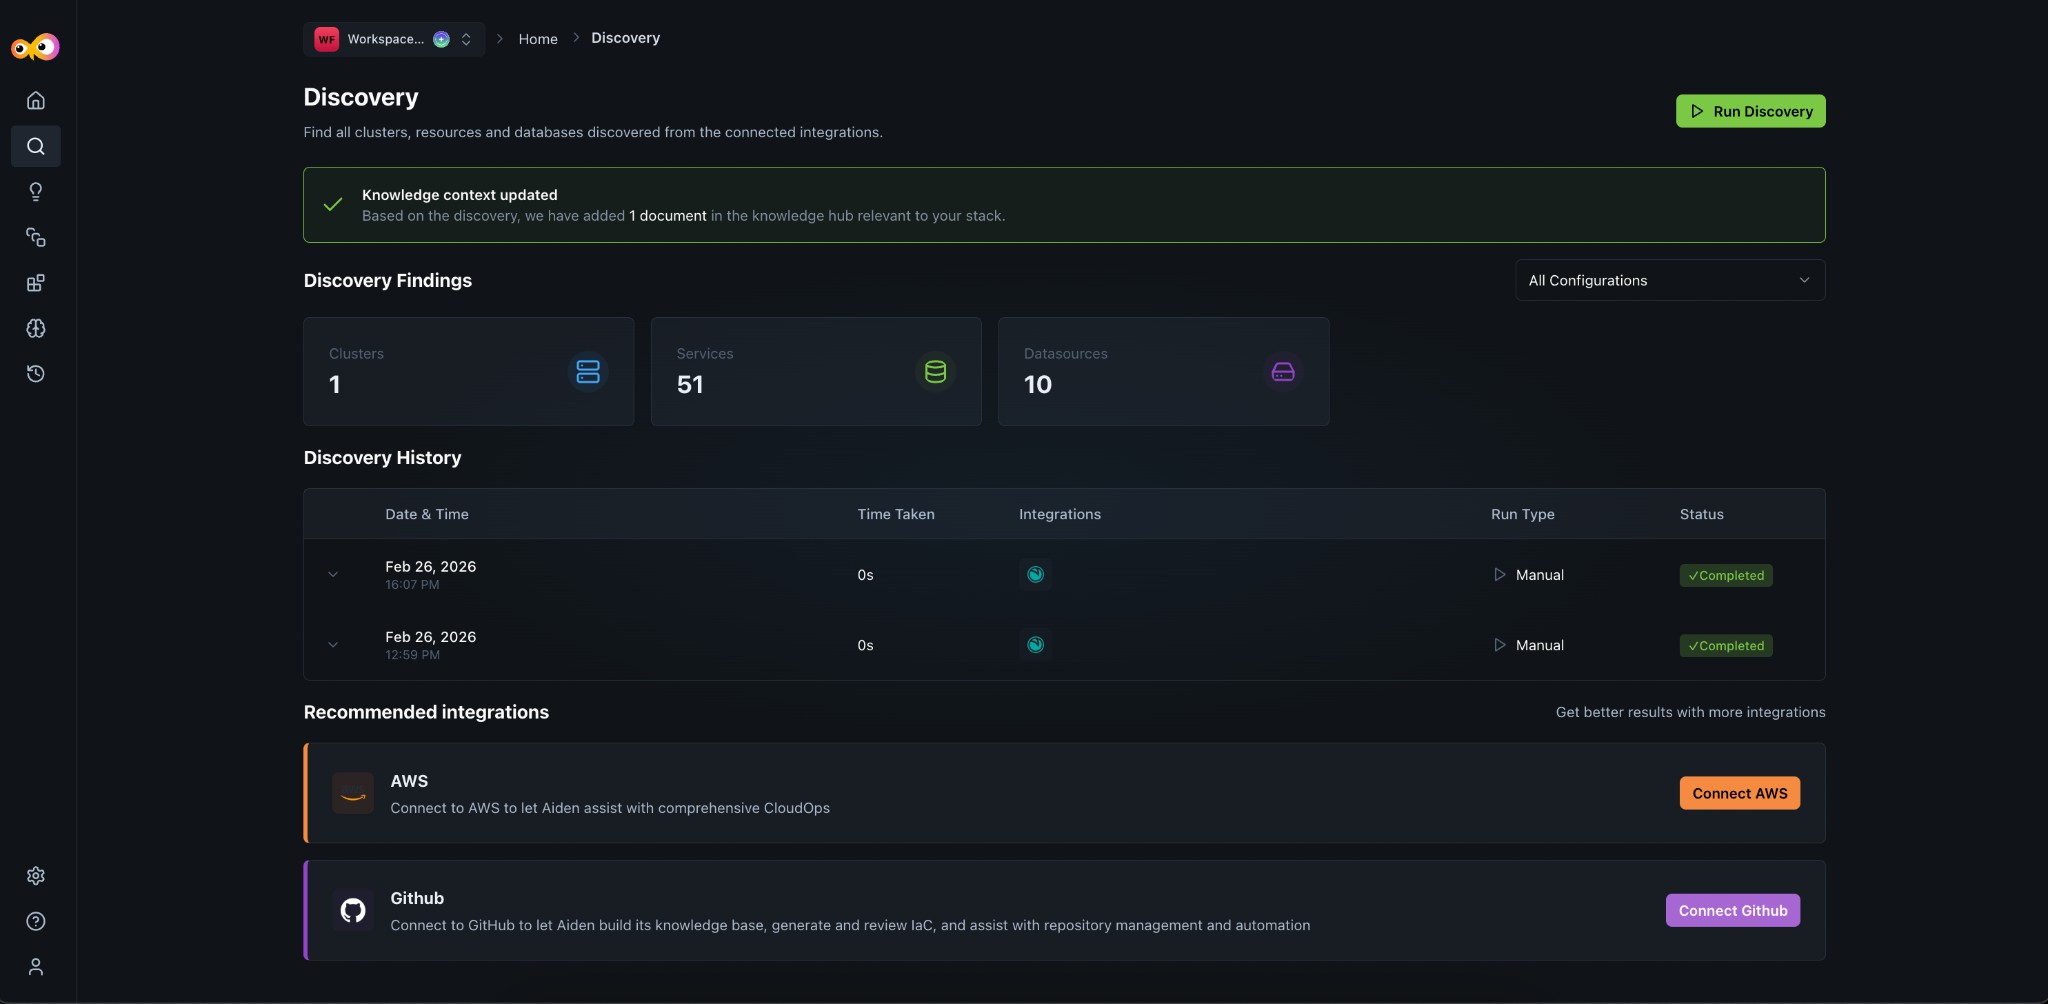Click the help question mark icon
Screen dimensions: 2048x1004
[x=36, y=921]
